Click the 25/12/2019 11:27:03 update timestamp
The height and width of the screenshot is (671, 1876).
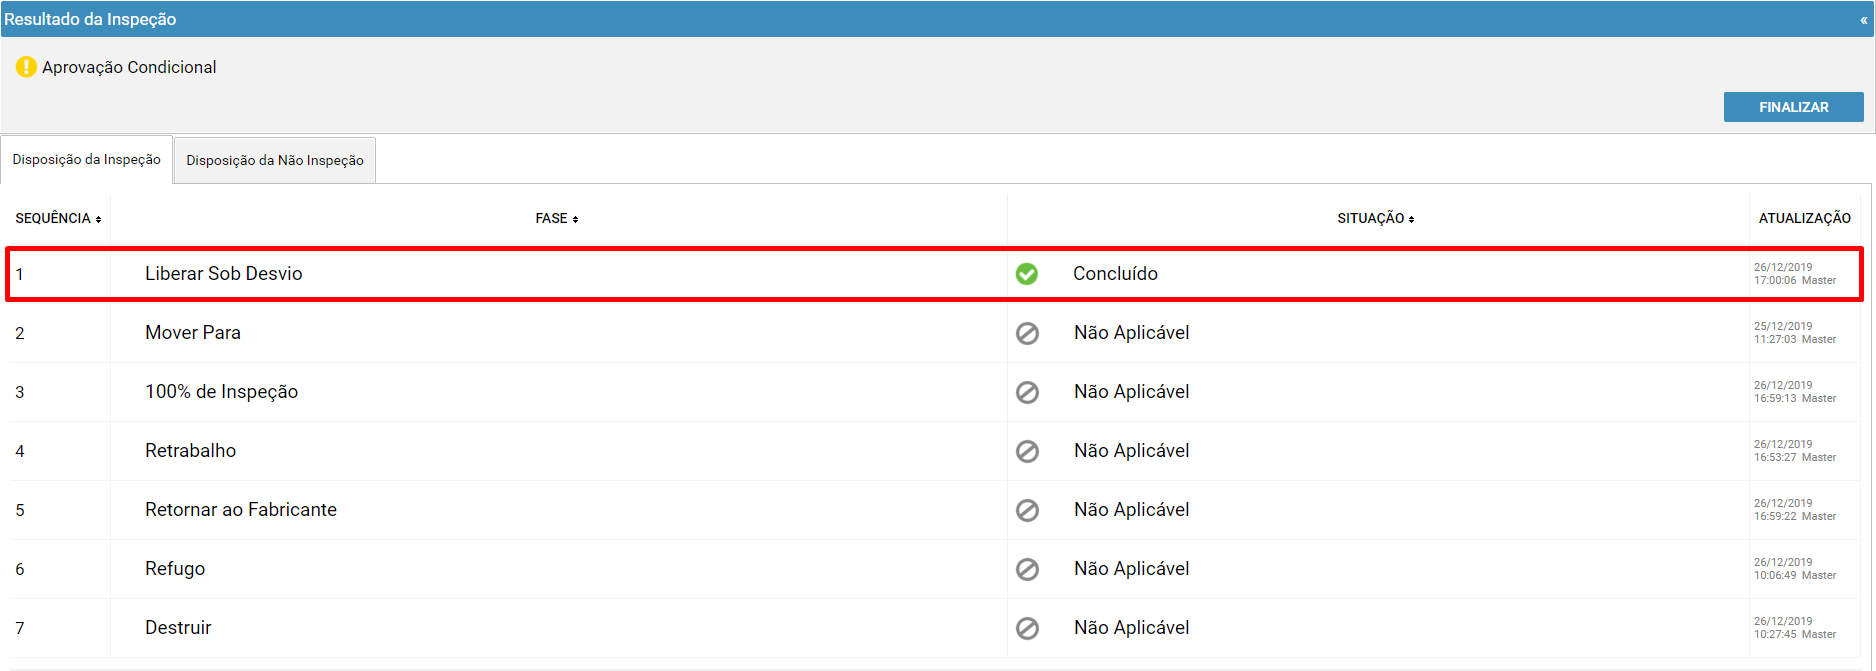coord(1794,333)
